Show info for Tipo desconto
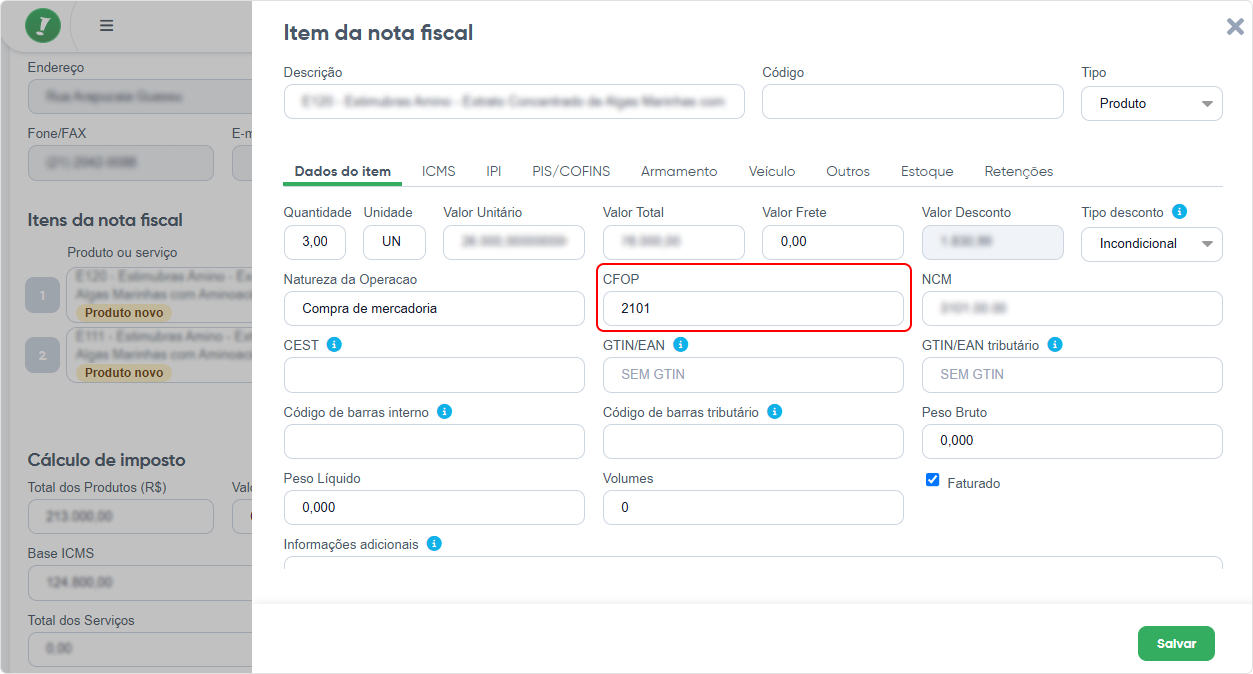1253x674 pixels. 1179,212
